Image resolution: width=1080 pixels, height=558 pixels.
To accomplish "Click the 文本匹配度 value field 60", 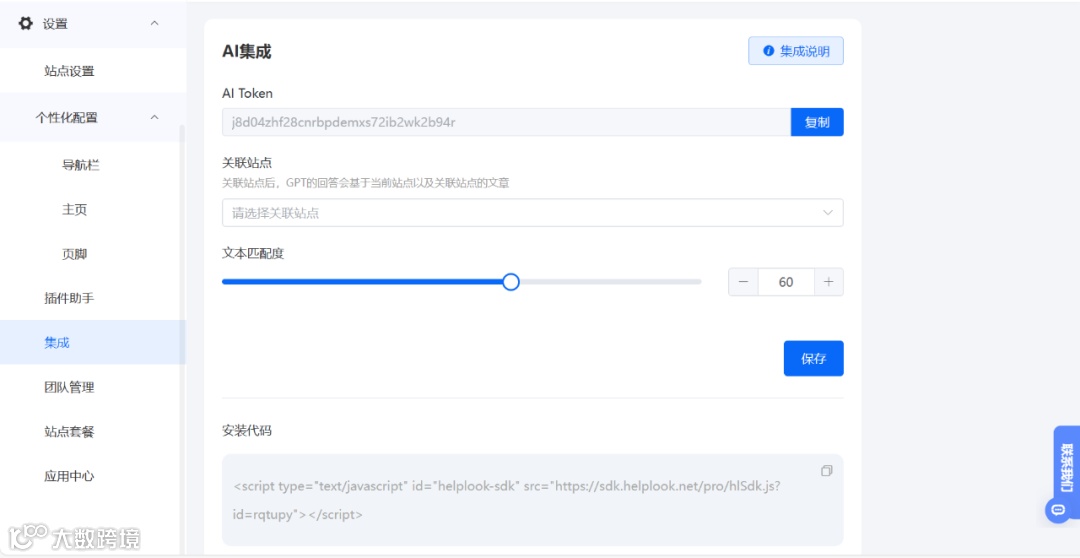I will (x=786, y=282).
